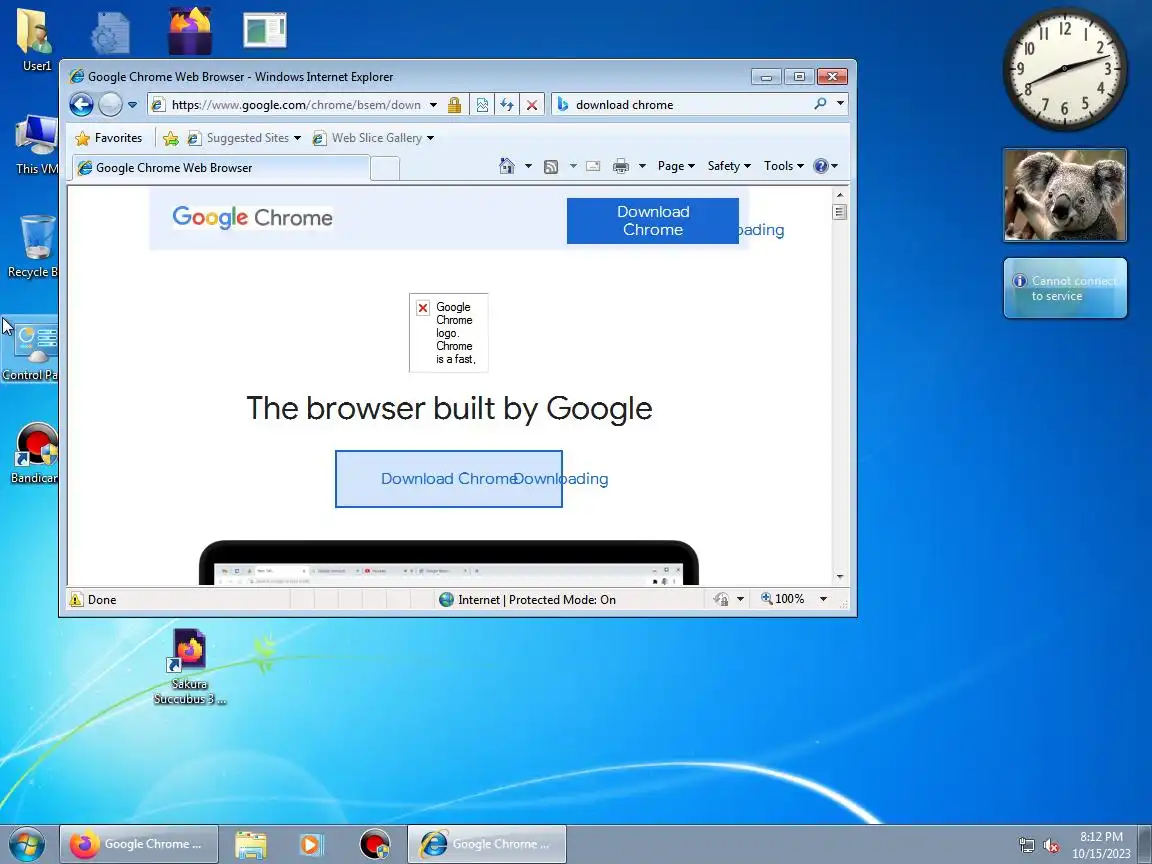The image size is (1152, 864).
Task: Select the Google Chrome Web Browser tab
Action: [220, 168]
